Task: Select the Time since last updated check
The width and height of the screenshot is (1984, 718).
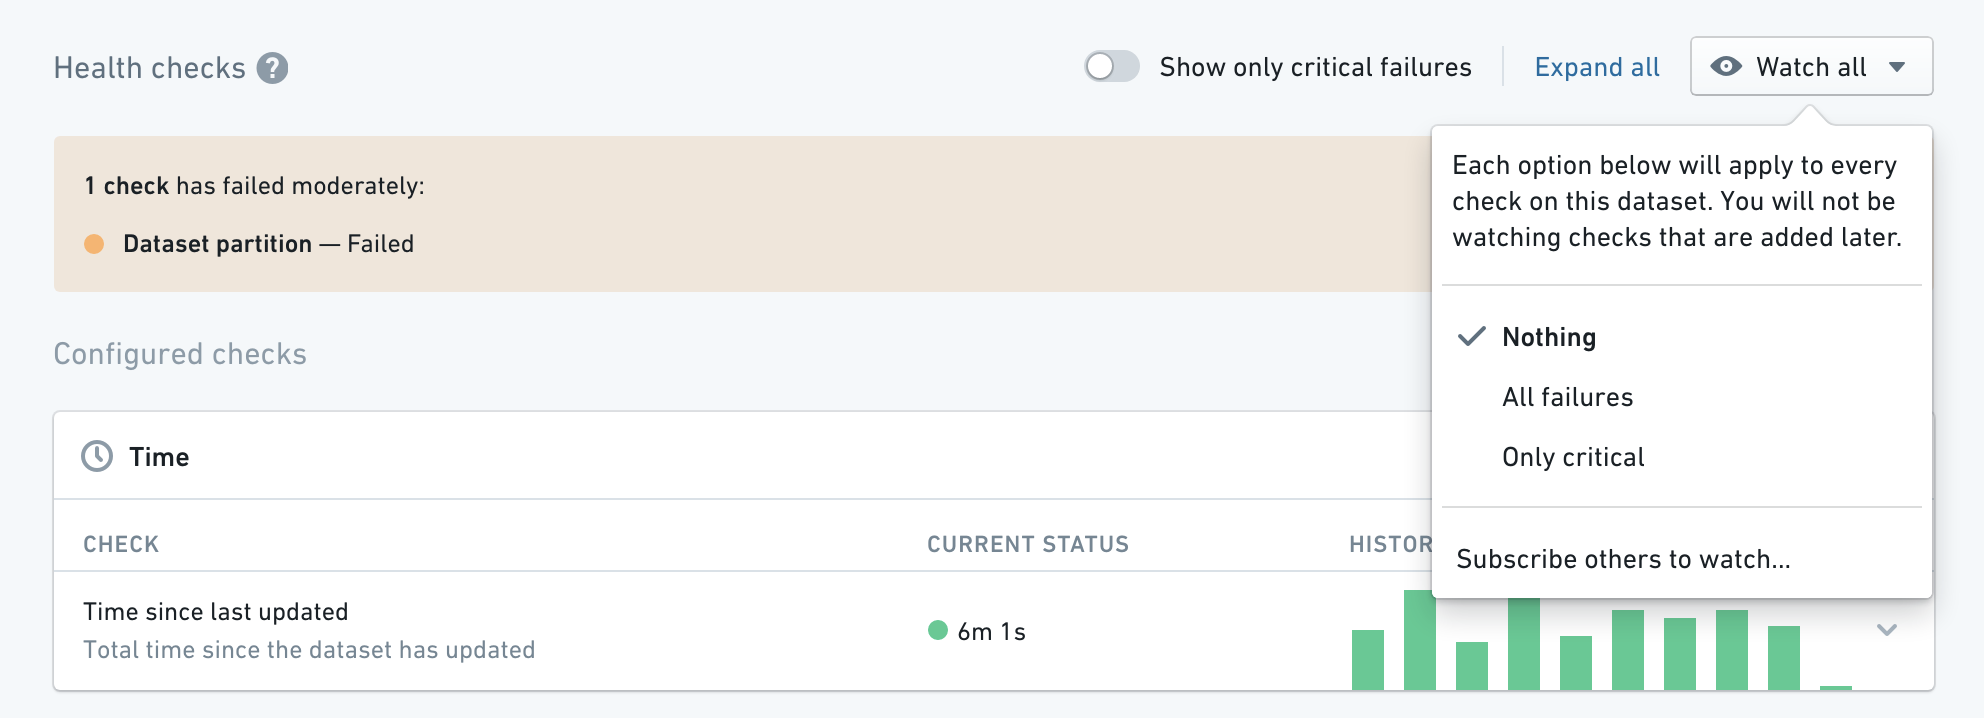Action: pyautogui.click(x=216, y=612)
